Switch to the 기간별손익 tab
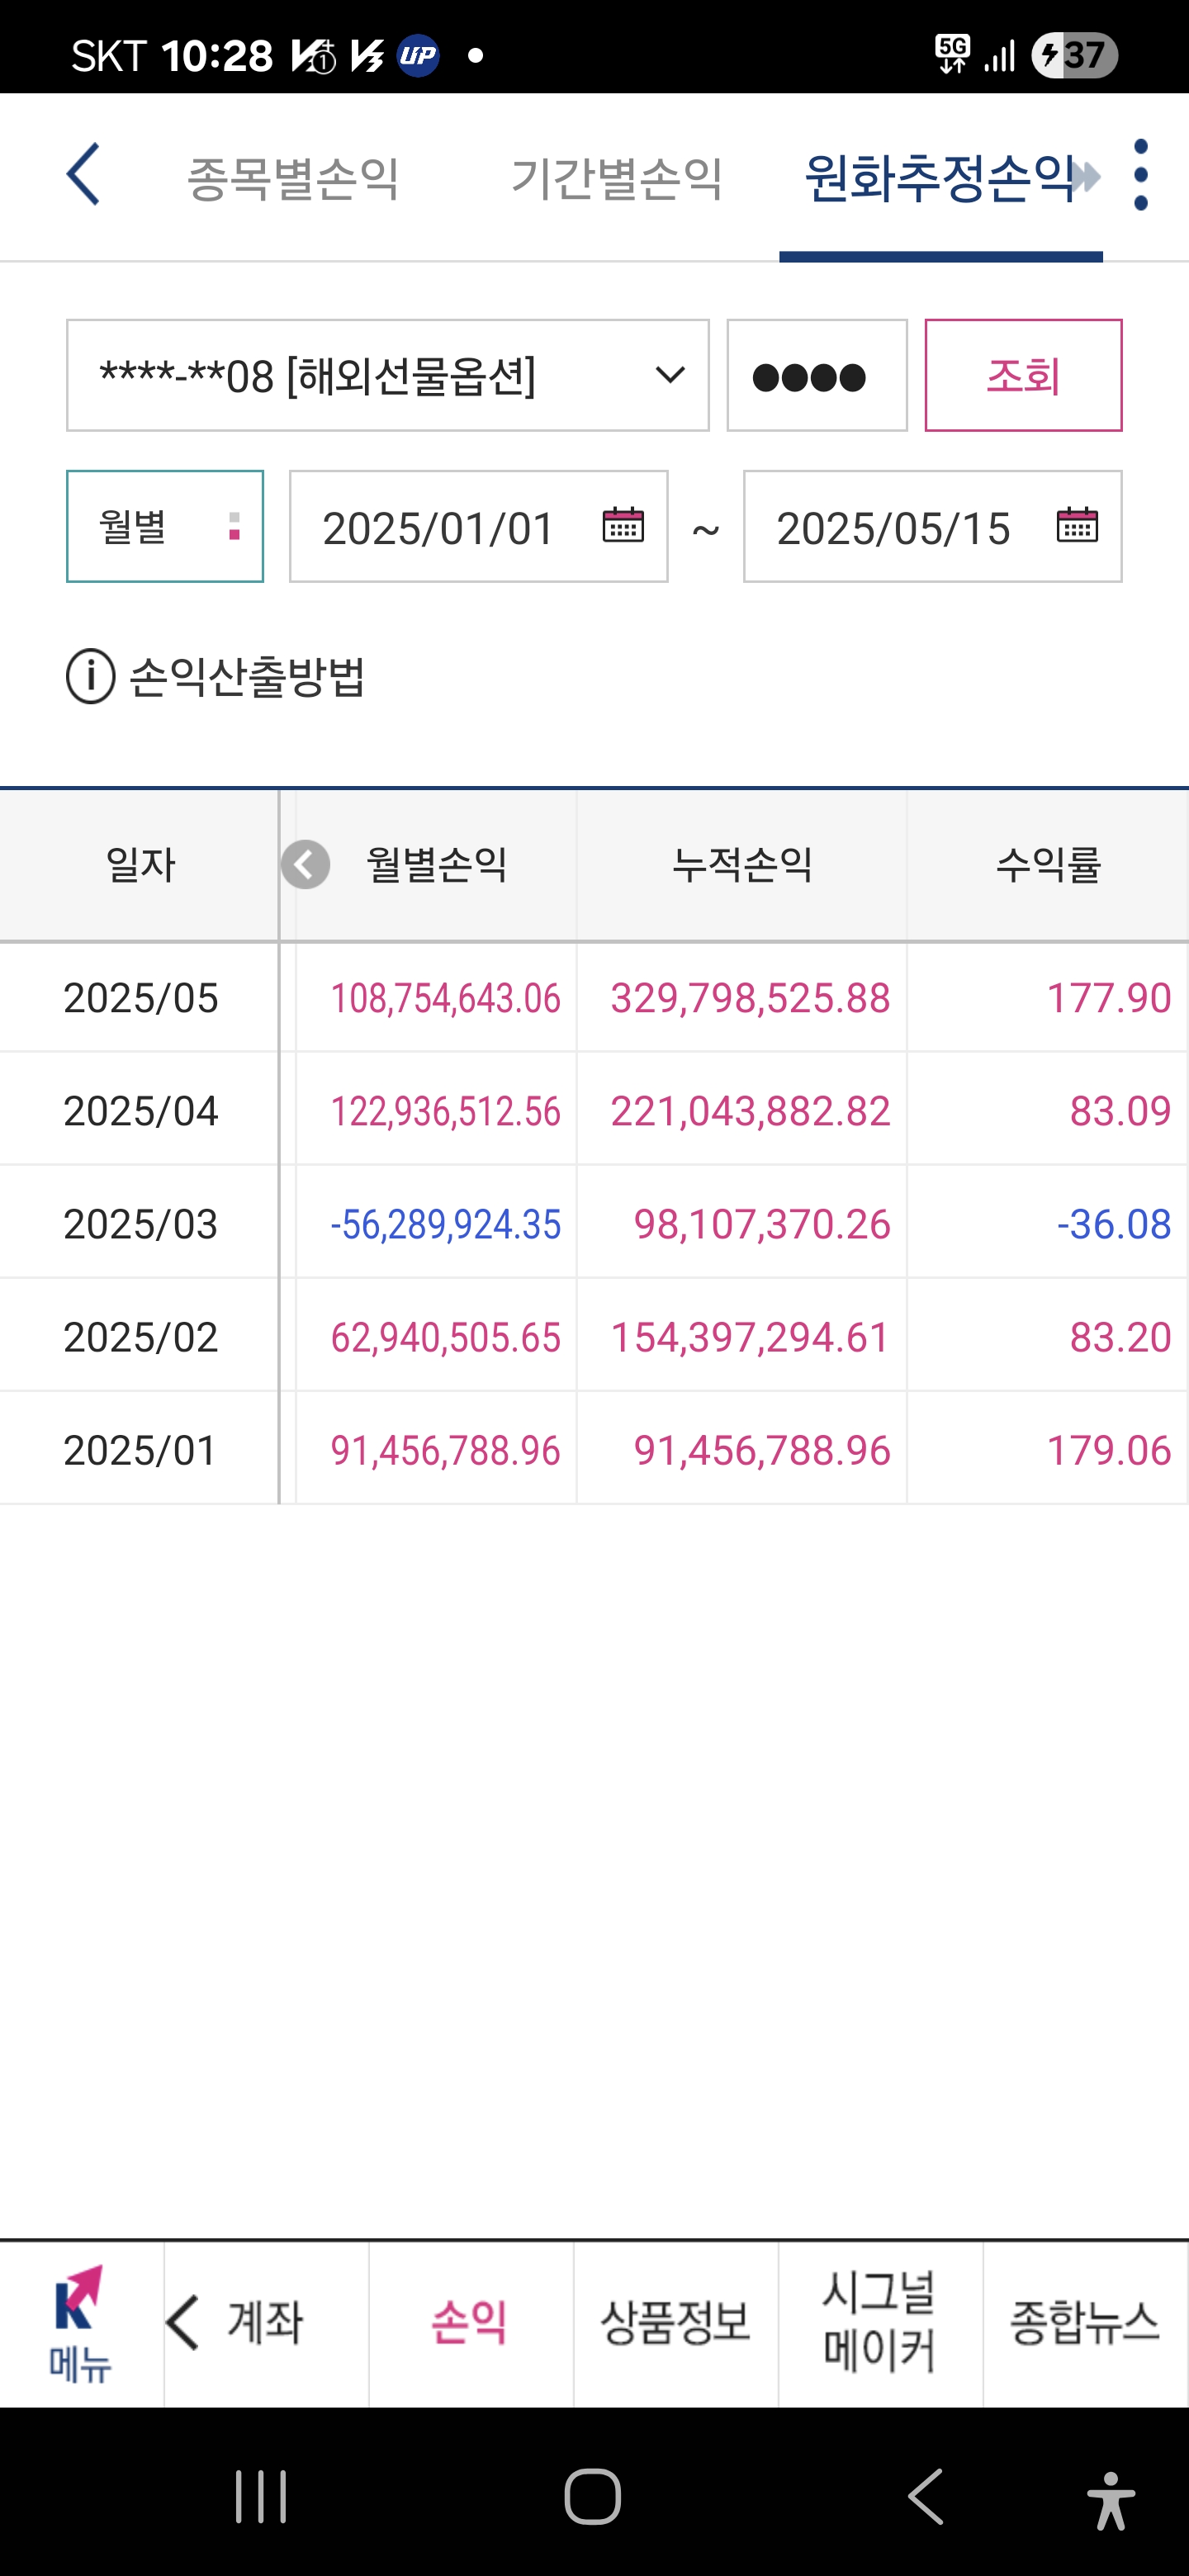1189x2576 pixels. 617,178
